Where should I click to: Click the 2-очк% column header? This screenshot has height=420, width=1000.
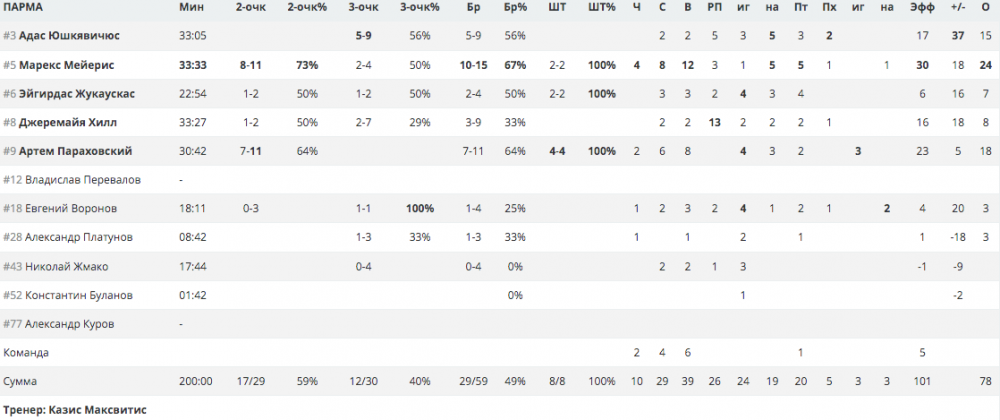coord(302,8)
